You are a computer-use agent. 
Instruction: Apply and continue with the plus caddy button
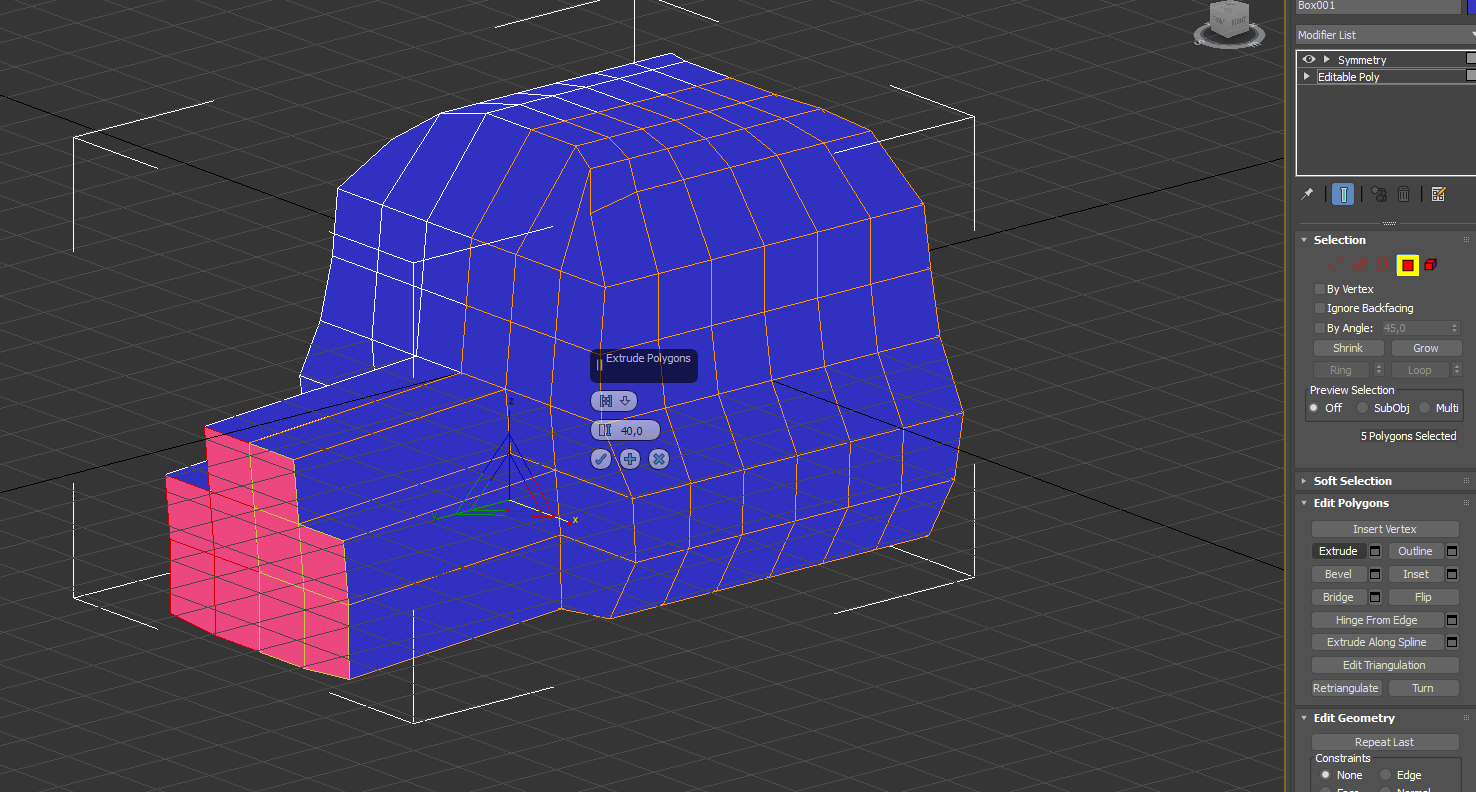(x=630, y=459)
